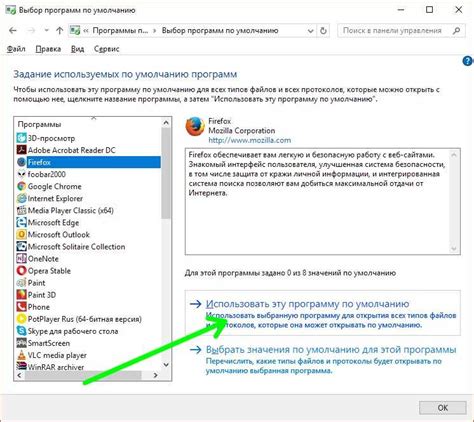Click the program list vertical scrollbar down arrow
The width and height of the screenshot is (474, 422).
(x=166, y=365)
